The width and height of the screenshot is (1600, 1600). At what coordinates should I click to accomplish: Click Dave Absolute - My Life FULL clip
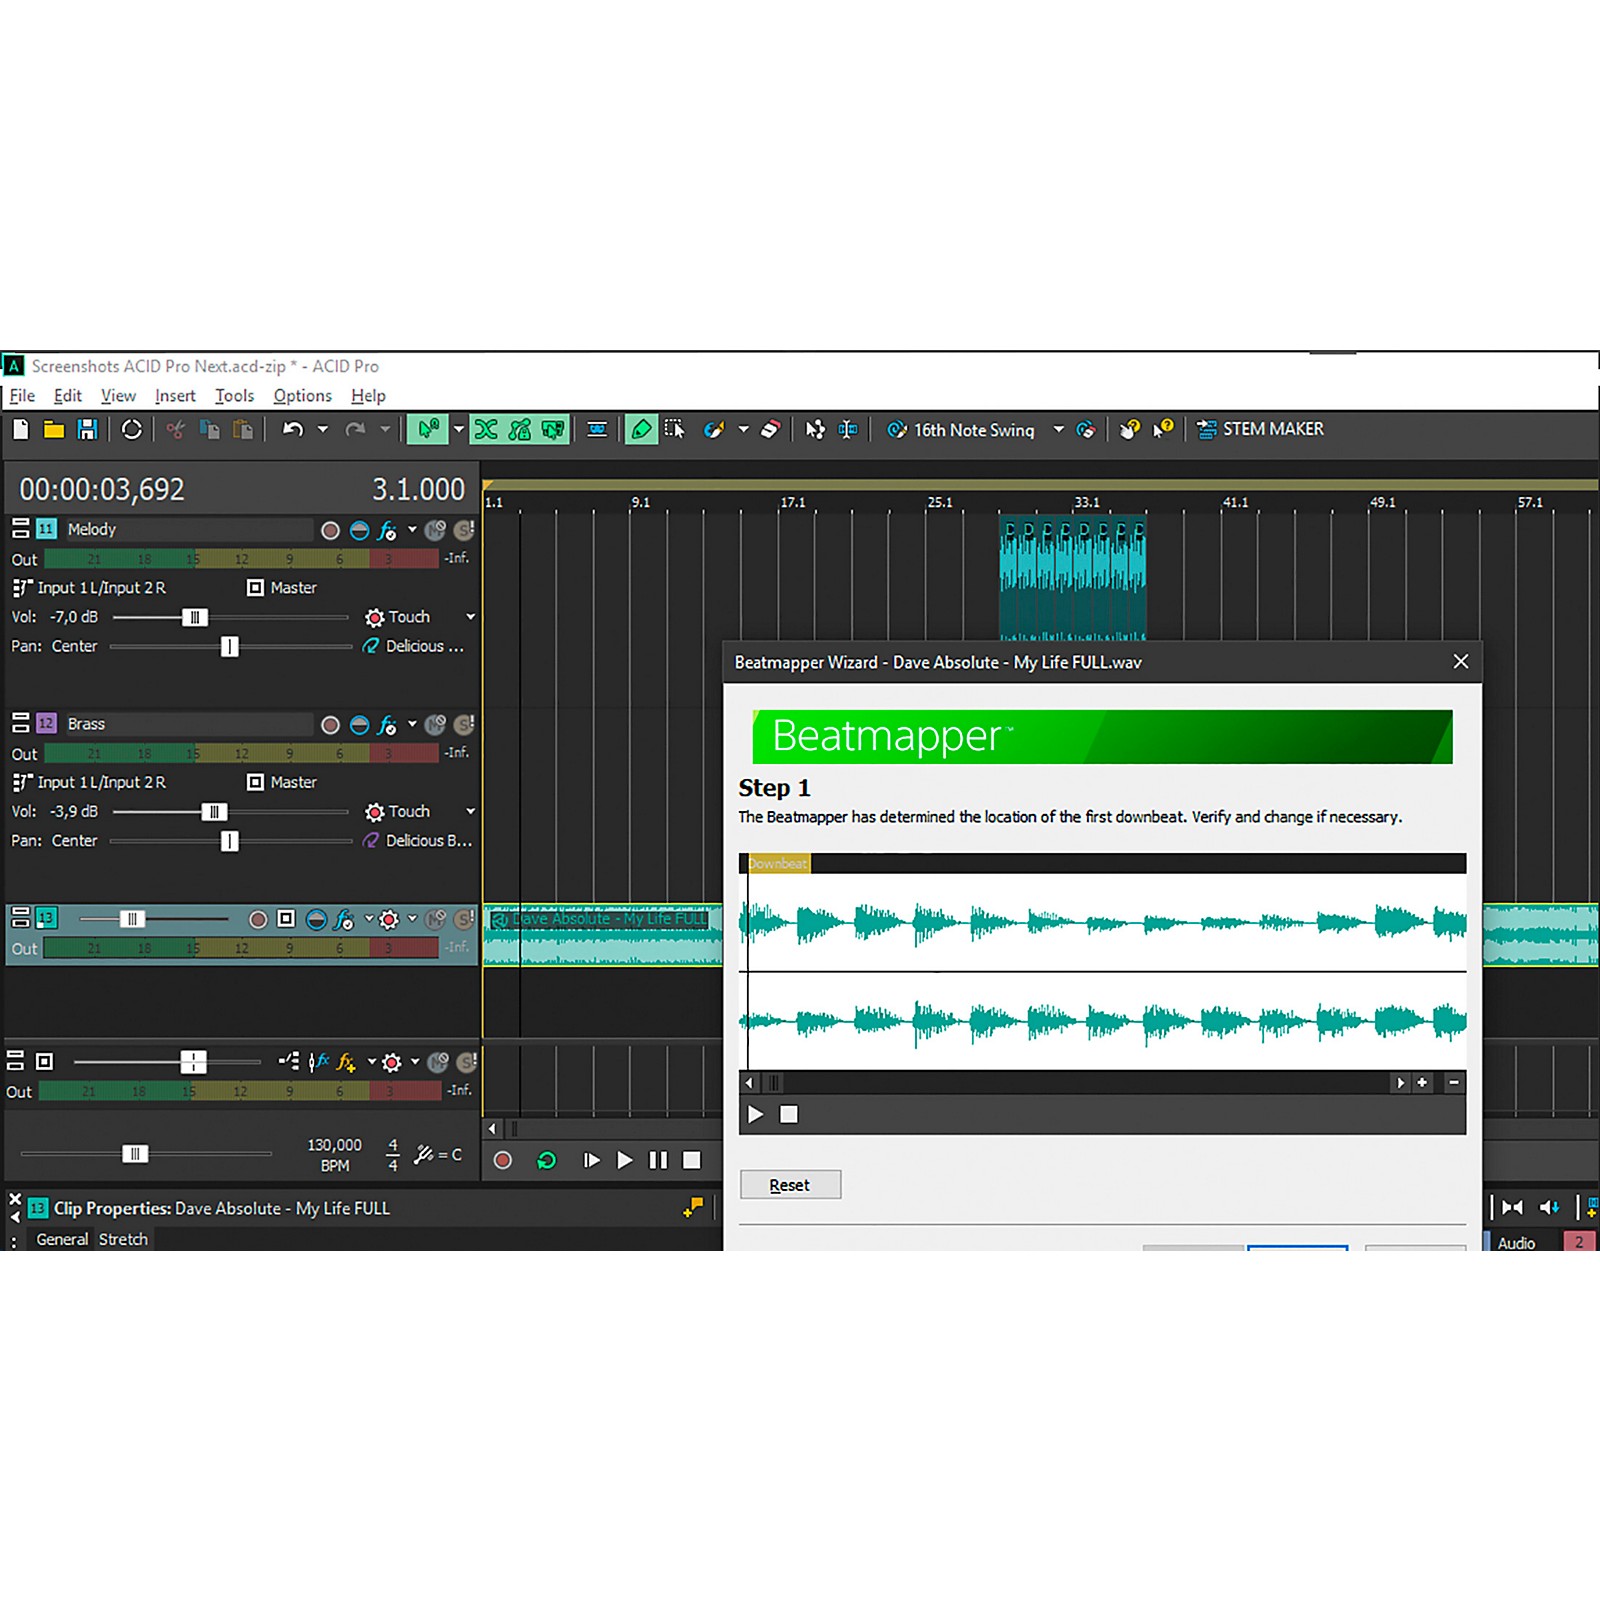coord(603,935)
